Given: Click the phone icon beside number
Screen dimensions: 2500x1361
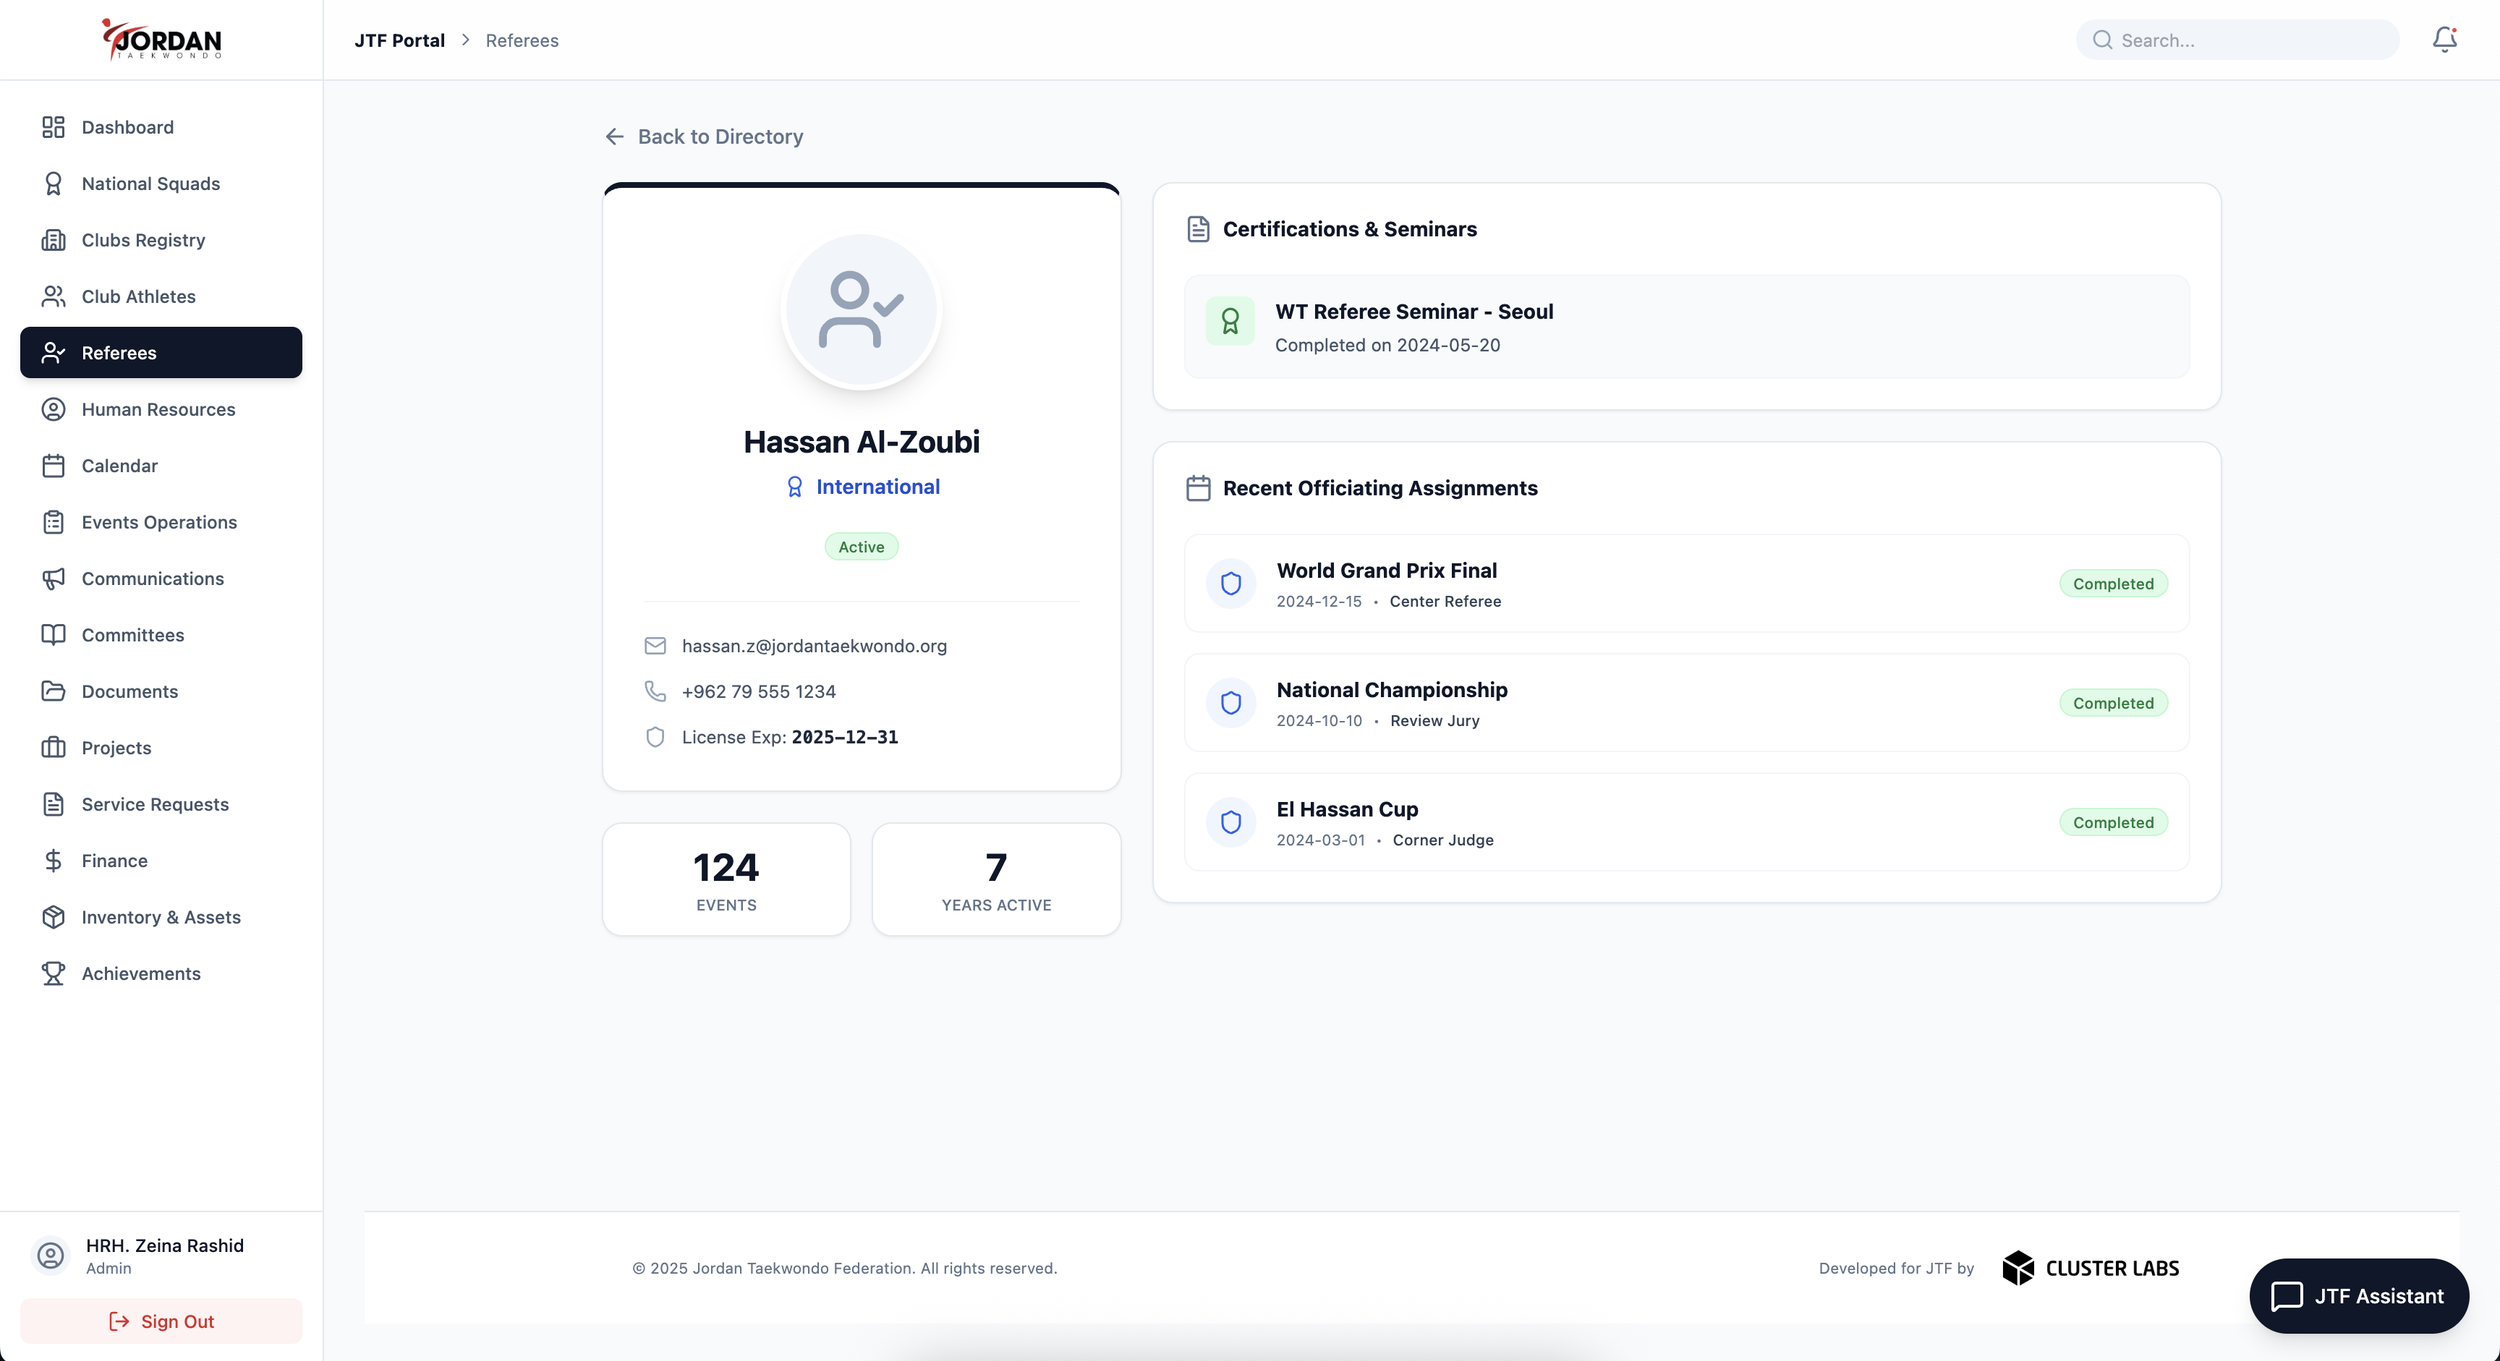Looking at the screenshot, I should point(655,691).
